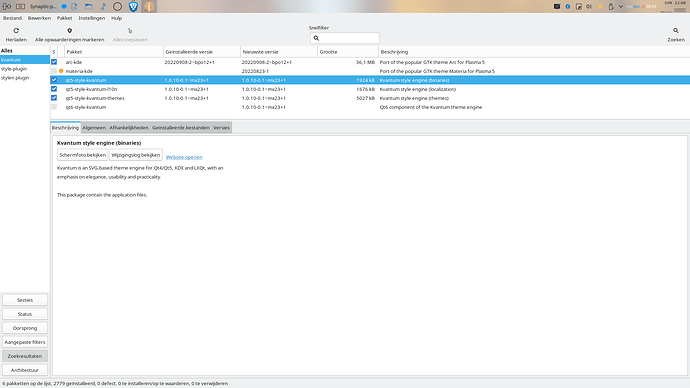Switch to the Afhankelijkheden tab
The width and height of the screenshot is (690, 388).
click(x=129, y=128)
